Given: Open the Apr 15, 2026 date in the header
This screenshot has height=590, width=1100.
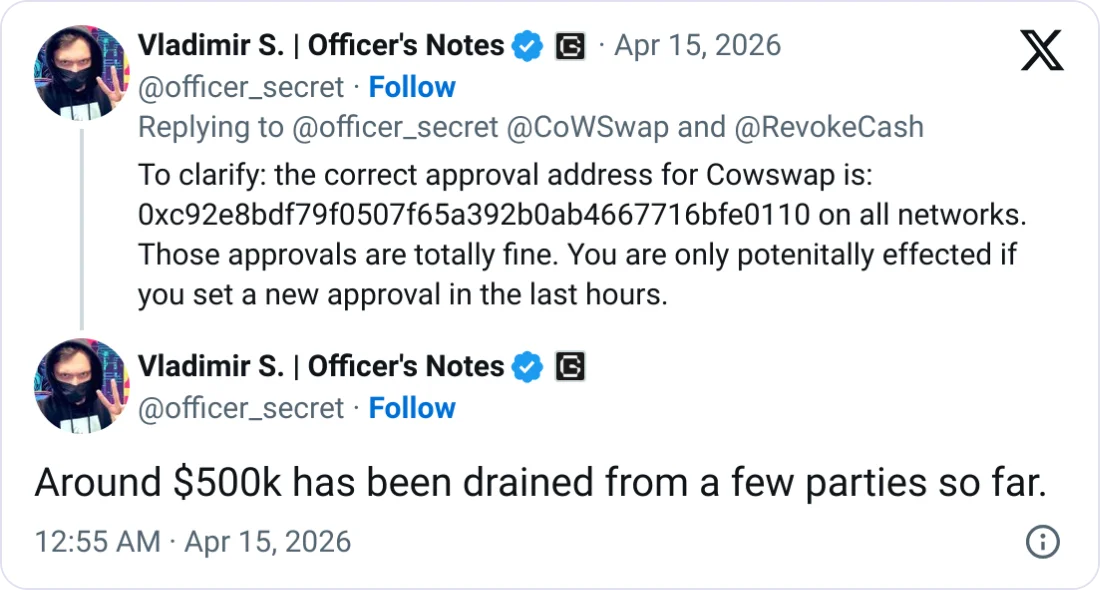Looking at the screenshot, I should [x=696, y=46].
